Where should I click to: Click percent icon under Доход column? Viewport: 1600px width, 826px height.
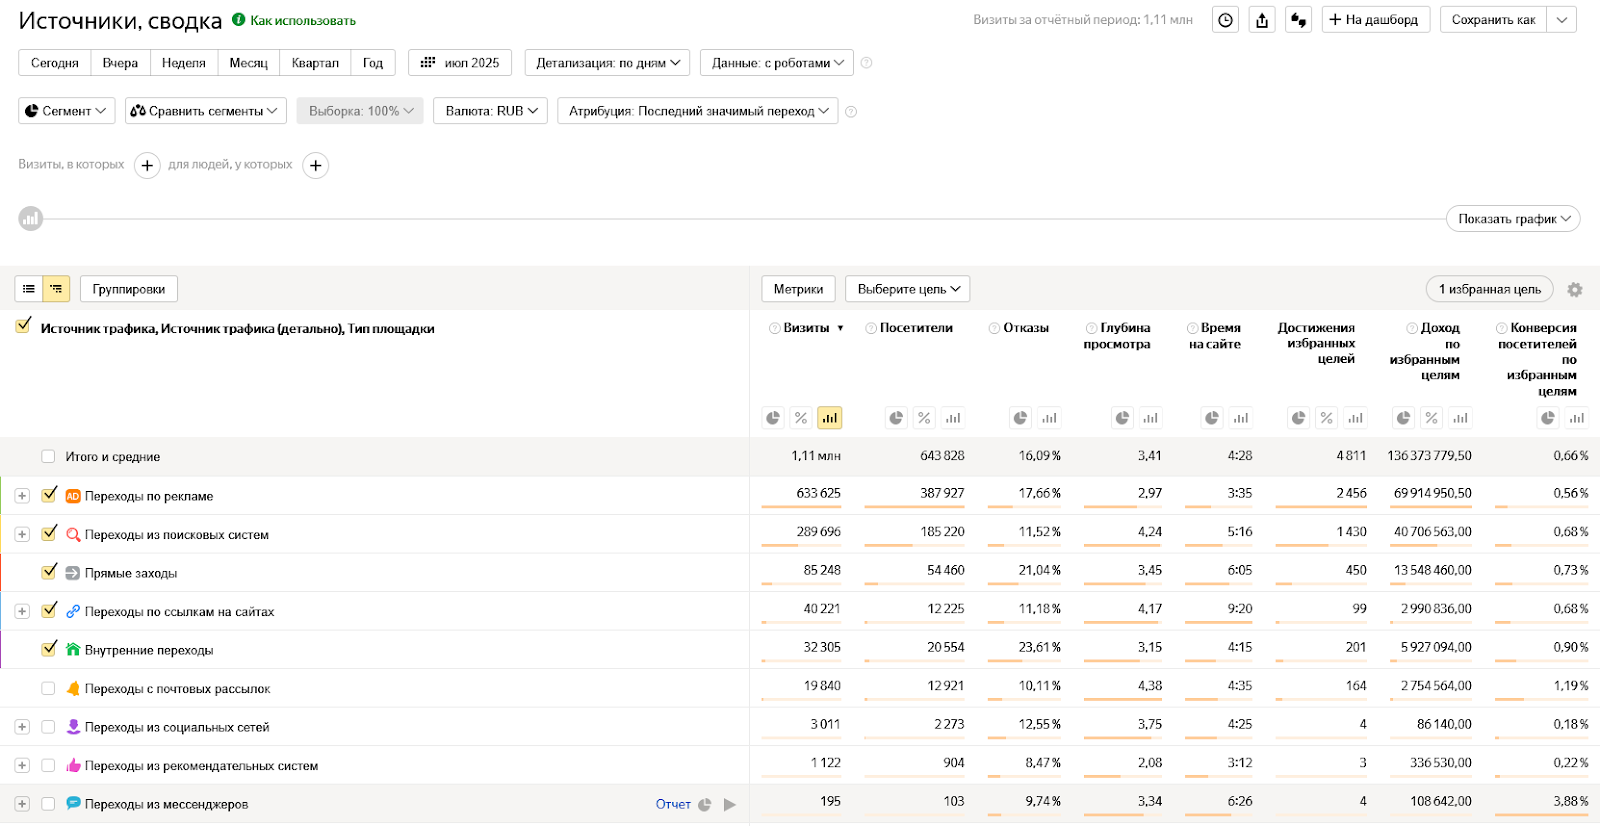pyautogui.click(x=1432, y=418)
